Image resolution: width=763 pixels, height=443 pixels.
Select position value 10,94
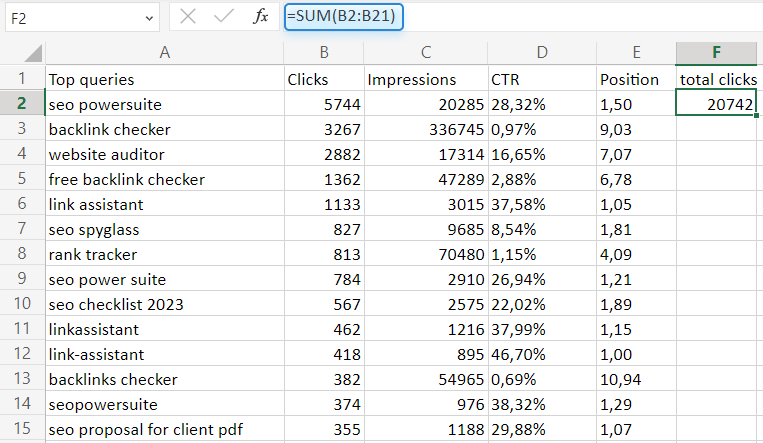[636, 379]
